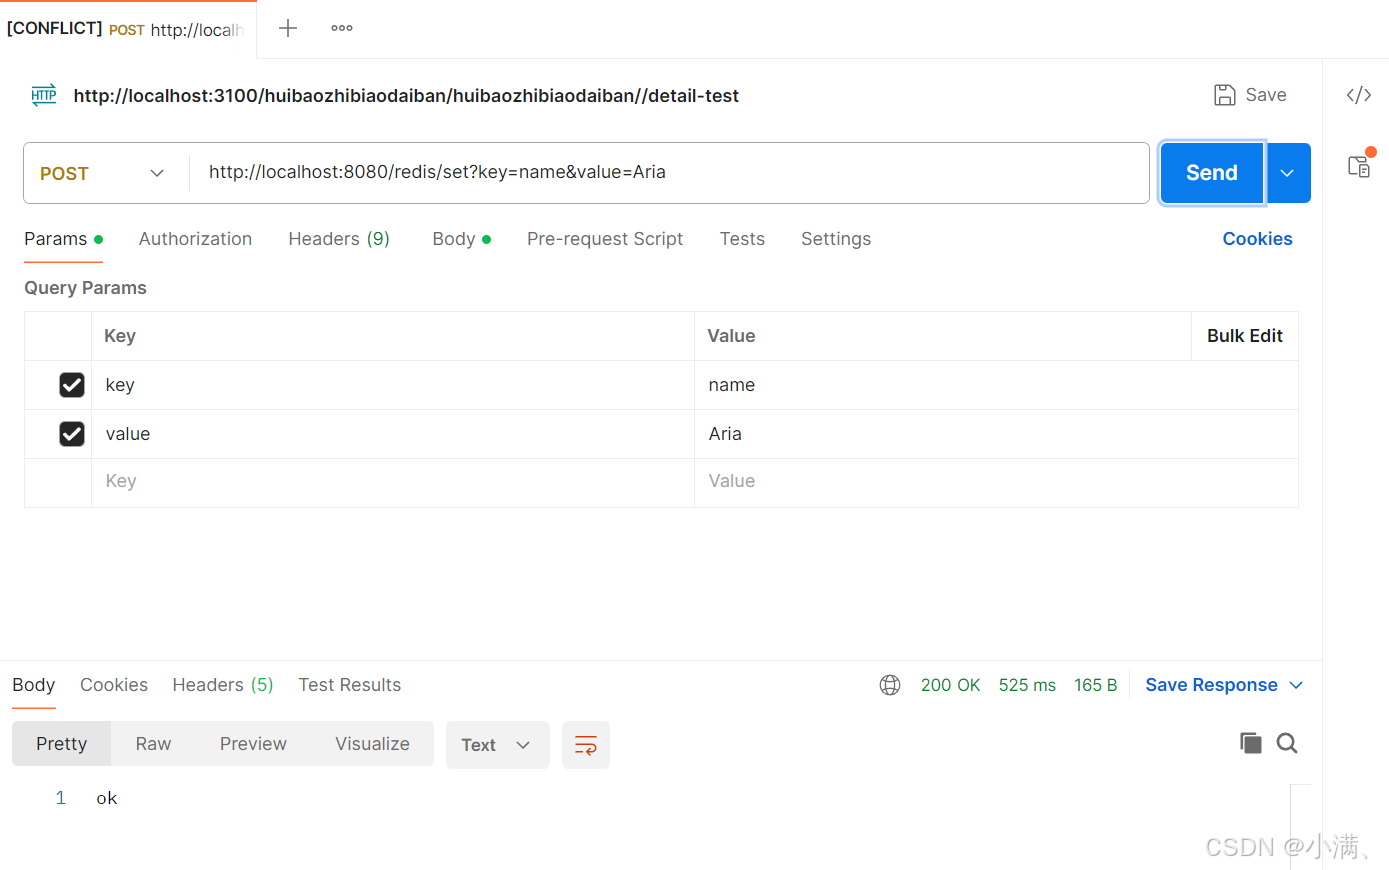This screenshot has width=1389, height=870.
Task: Toggle word wrap icon in response
Action: 586,745
